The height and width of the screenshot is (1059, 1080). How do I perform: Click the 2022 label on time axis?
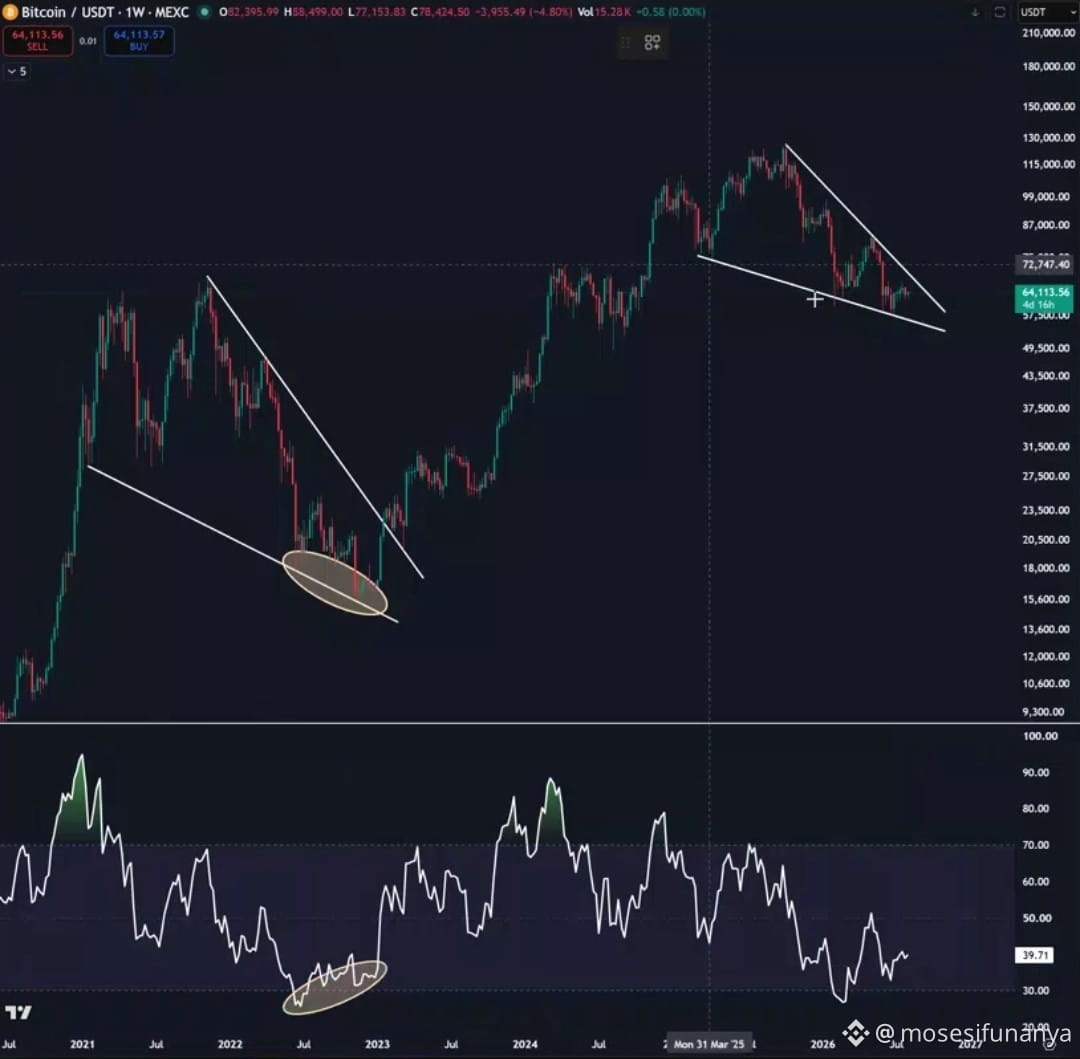pos(230,1044)
